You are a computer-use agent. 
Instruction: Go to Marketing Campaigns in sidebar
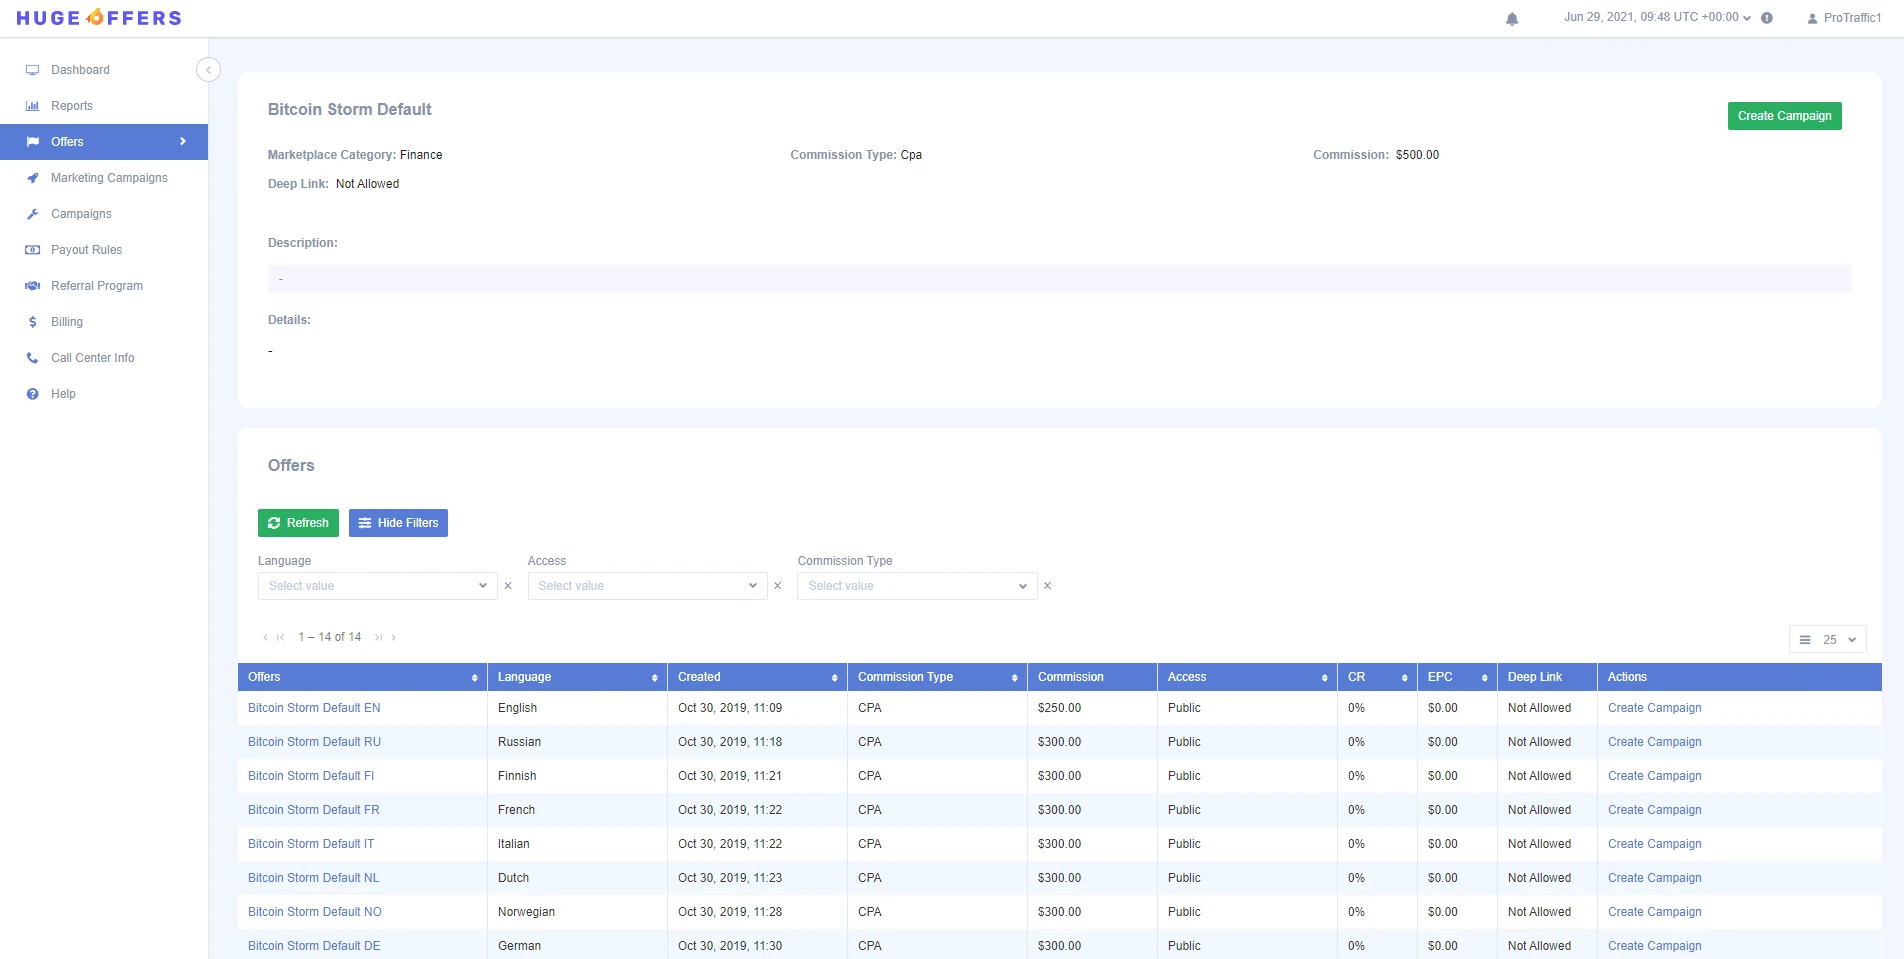click(x=109, y=178)
